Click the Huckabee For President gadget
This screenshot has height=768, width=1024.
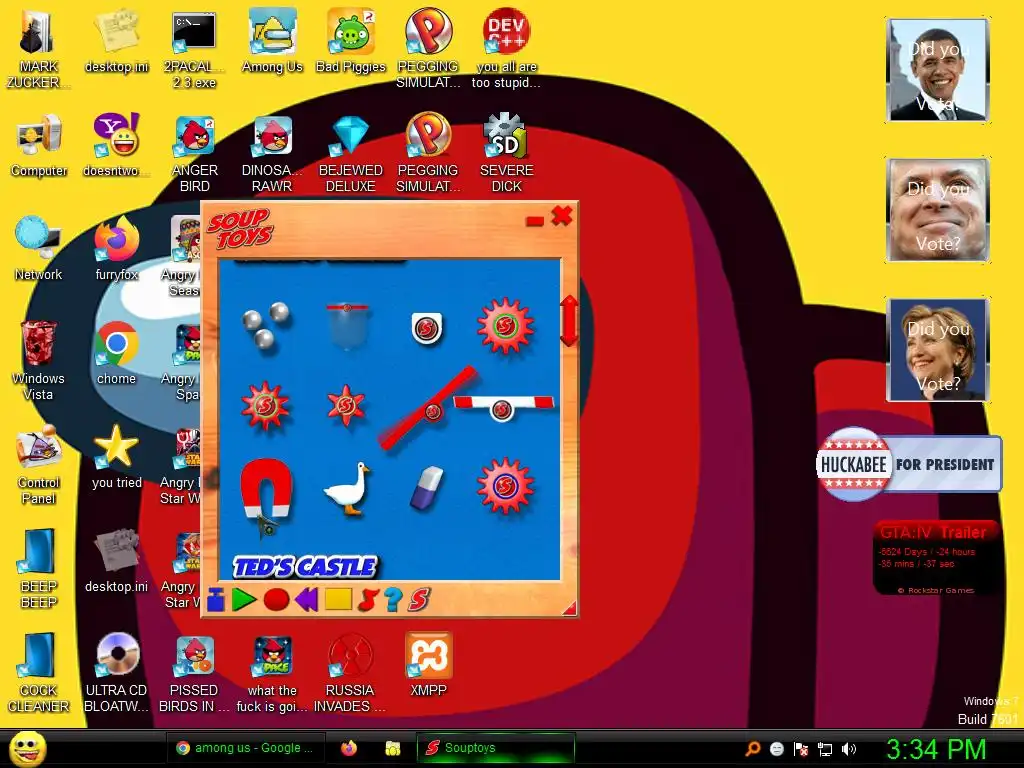pos(908,464)
